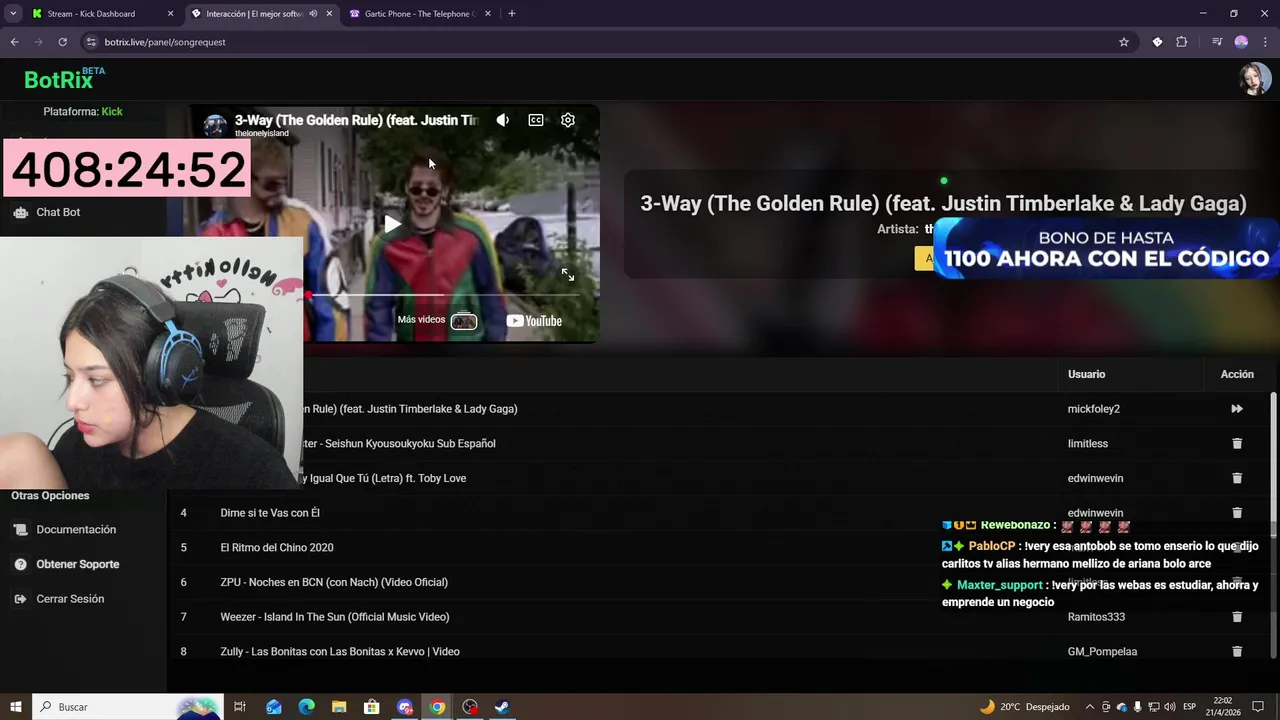
Task: Go back to the previous page
Action: 14,42
